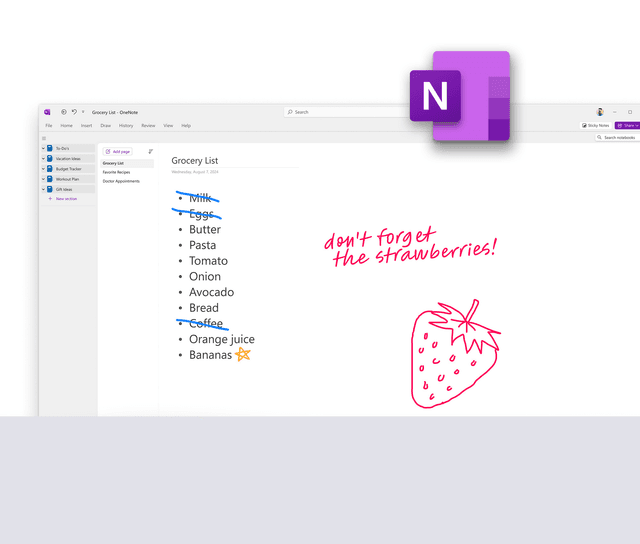Viewport: 640px width, 544px height.
Task: Click the OneNote app icon in title bar
Action: (x=47, y=112)
